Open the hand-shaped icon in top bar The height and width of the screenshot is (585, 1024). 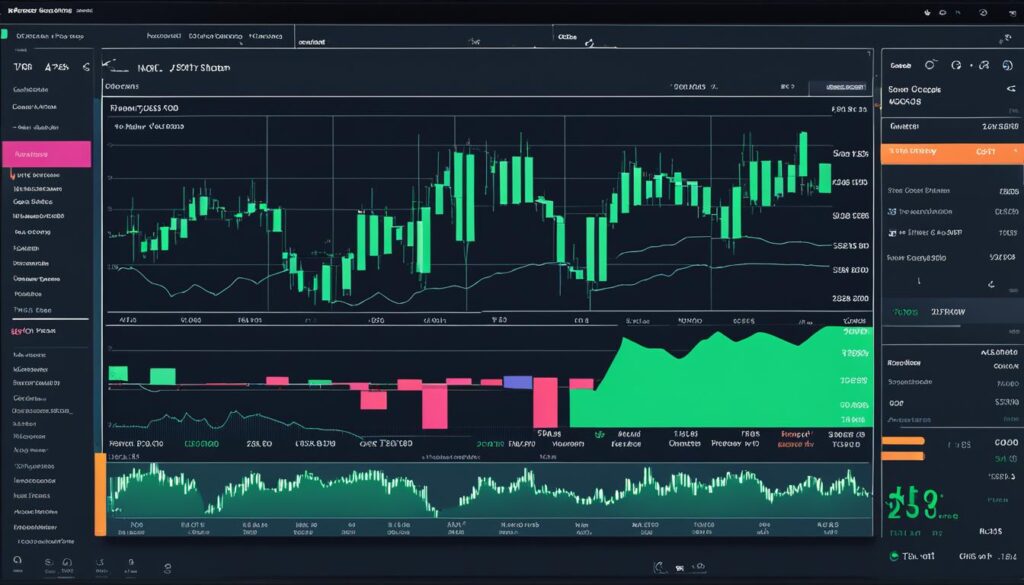927,12
